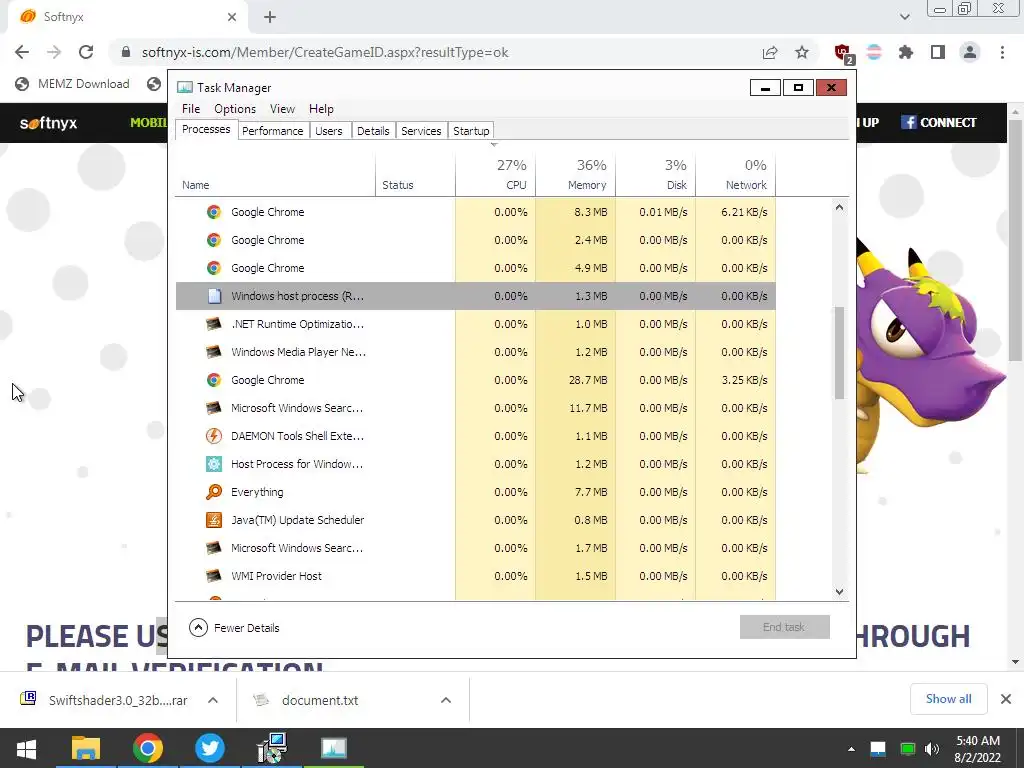Switch to the Users tab

328,131
